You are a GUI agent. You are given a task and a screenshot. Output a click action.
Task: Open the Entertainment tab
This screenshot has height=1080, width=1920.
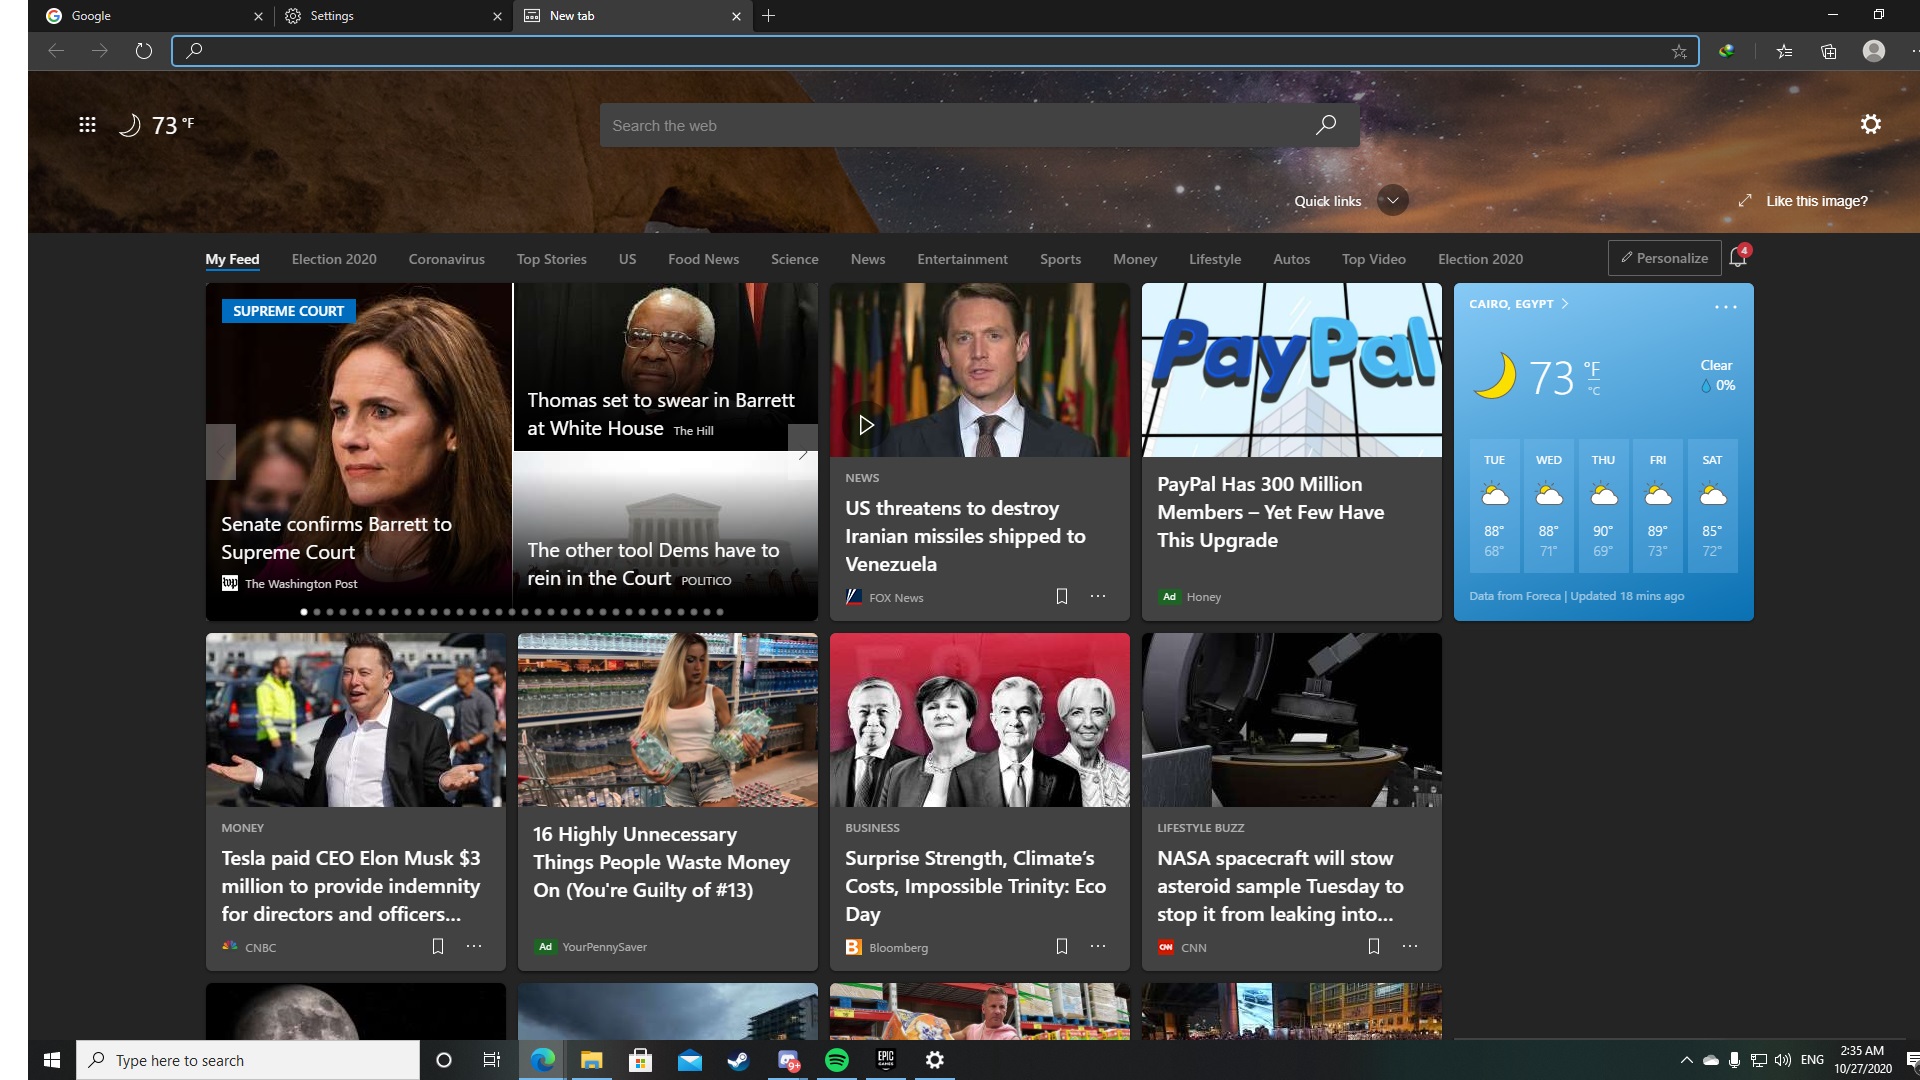962,259
